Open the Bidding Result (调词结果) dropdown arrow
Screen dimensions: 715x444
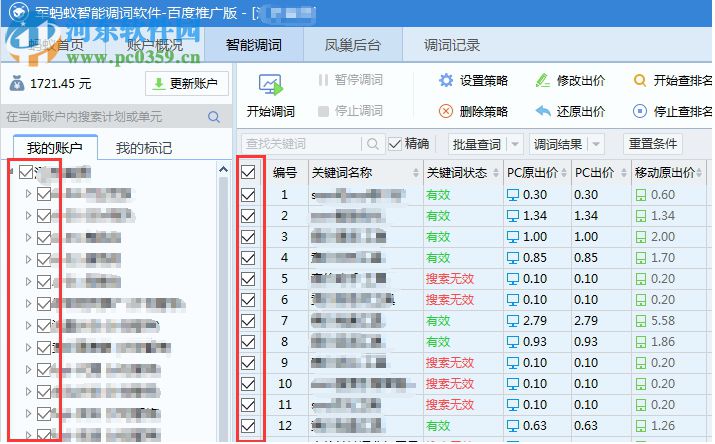click(596, 145)
